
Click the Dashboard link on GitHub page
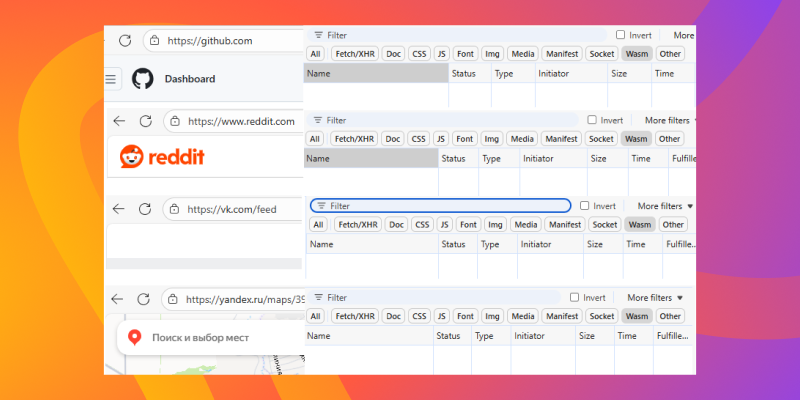click(x=190, y=79)
